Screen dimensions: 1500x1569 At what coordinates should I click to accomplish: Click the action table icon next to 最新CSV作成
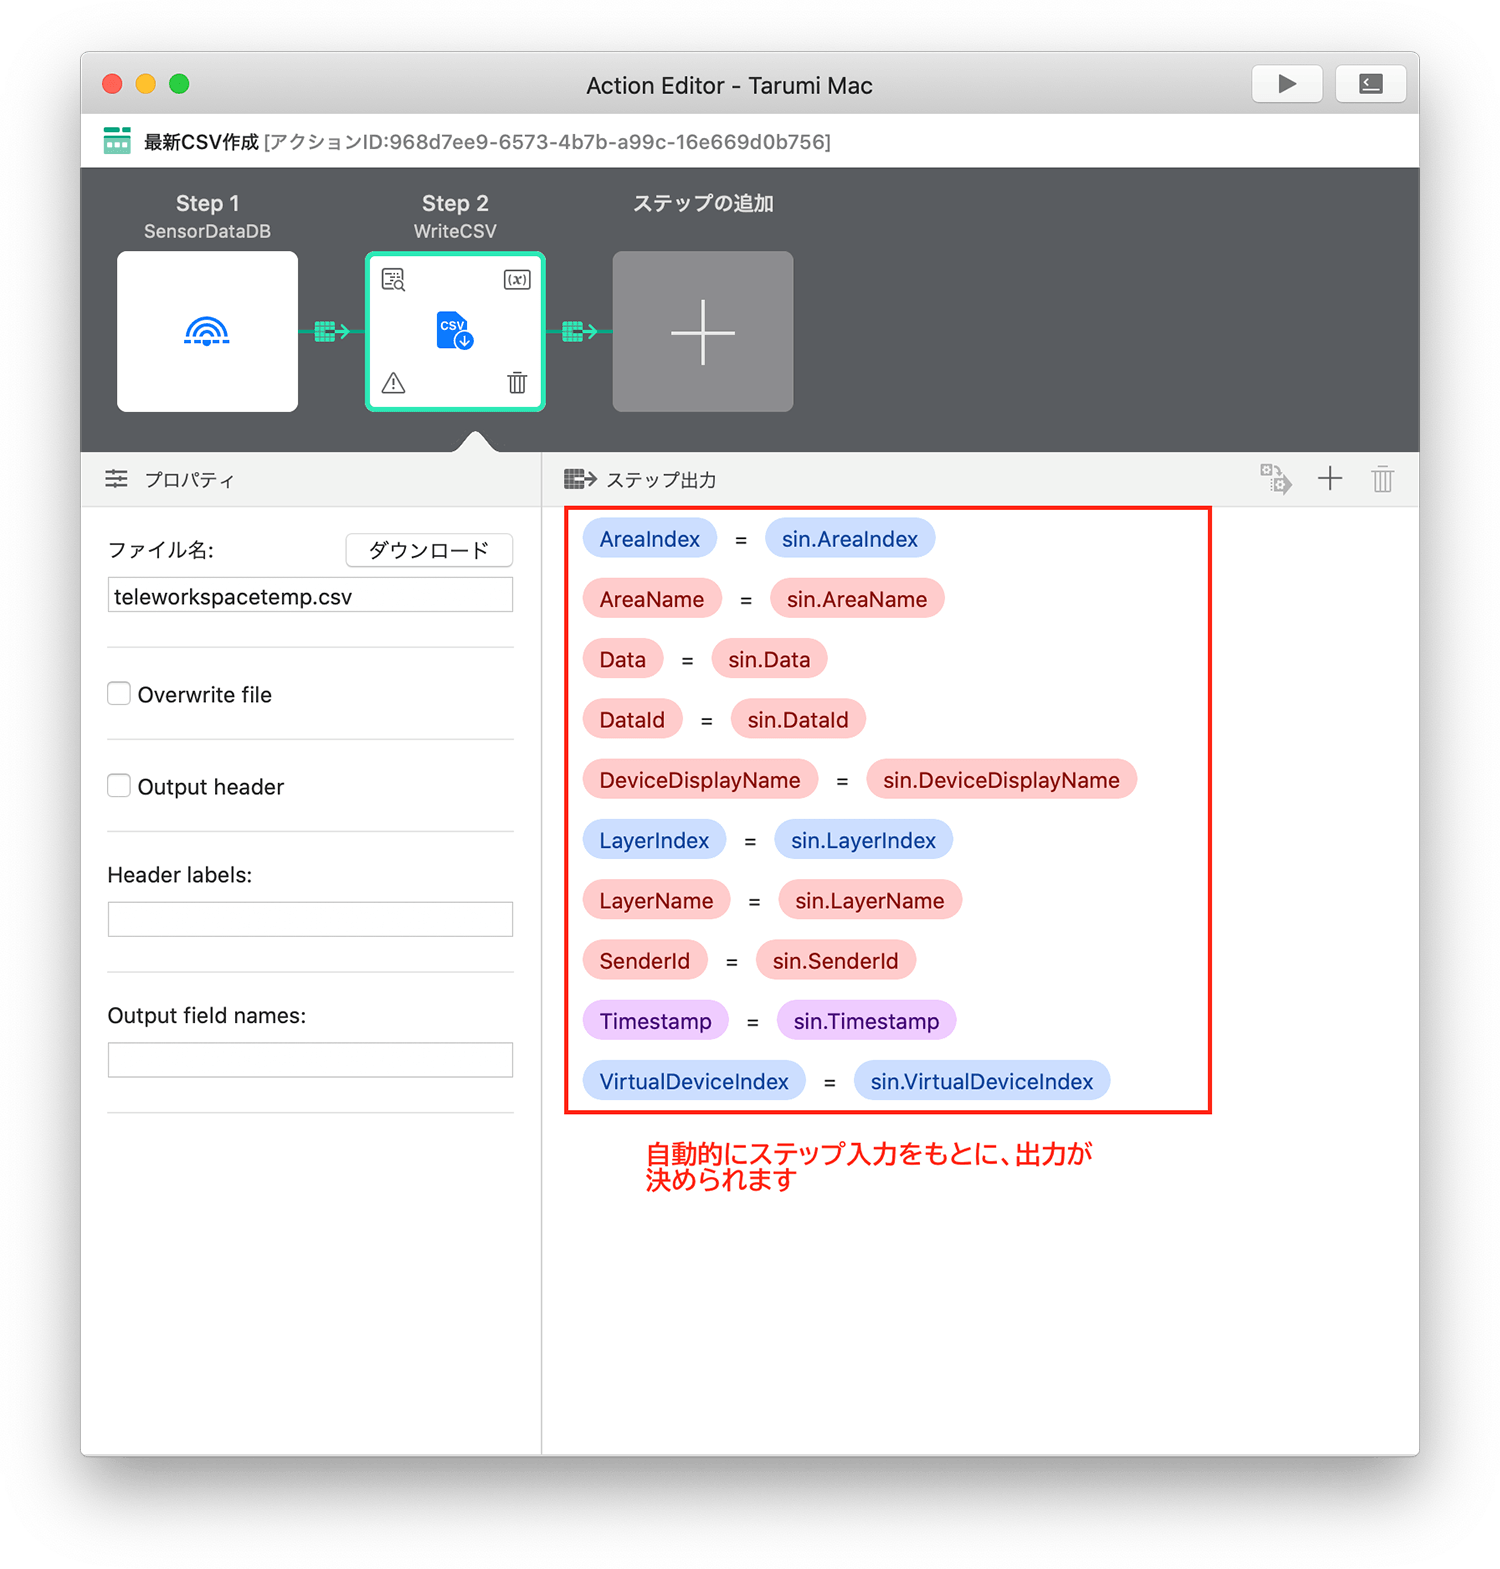(117, 141)
